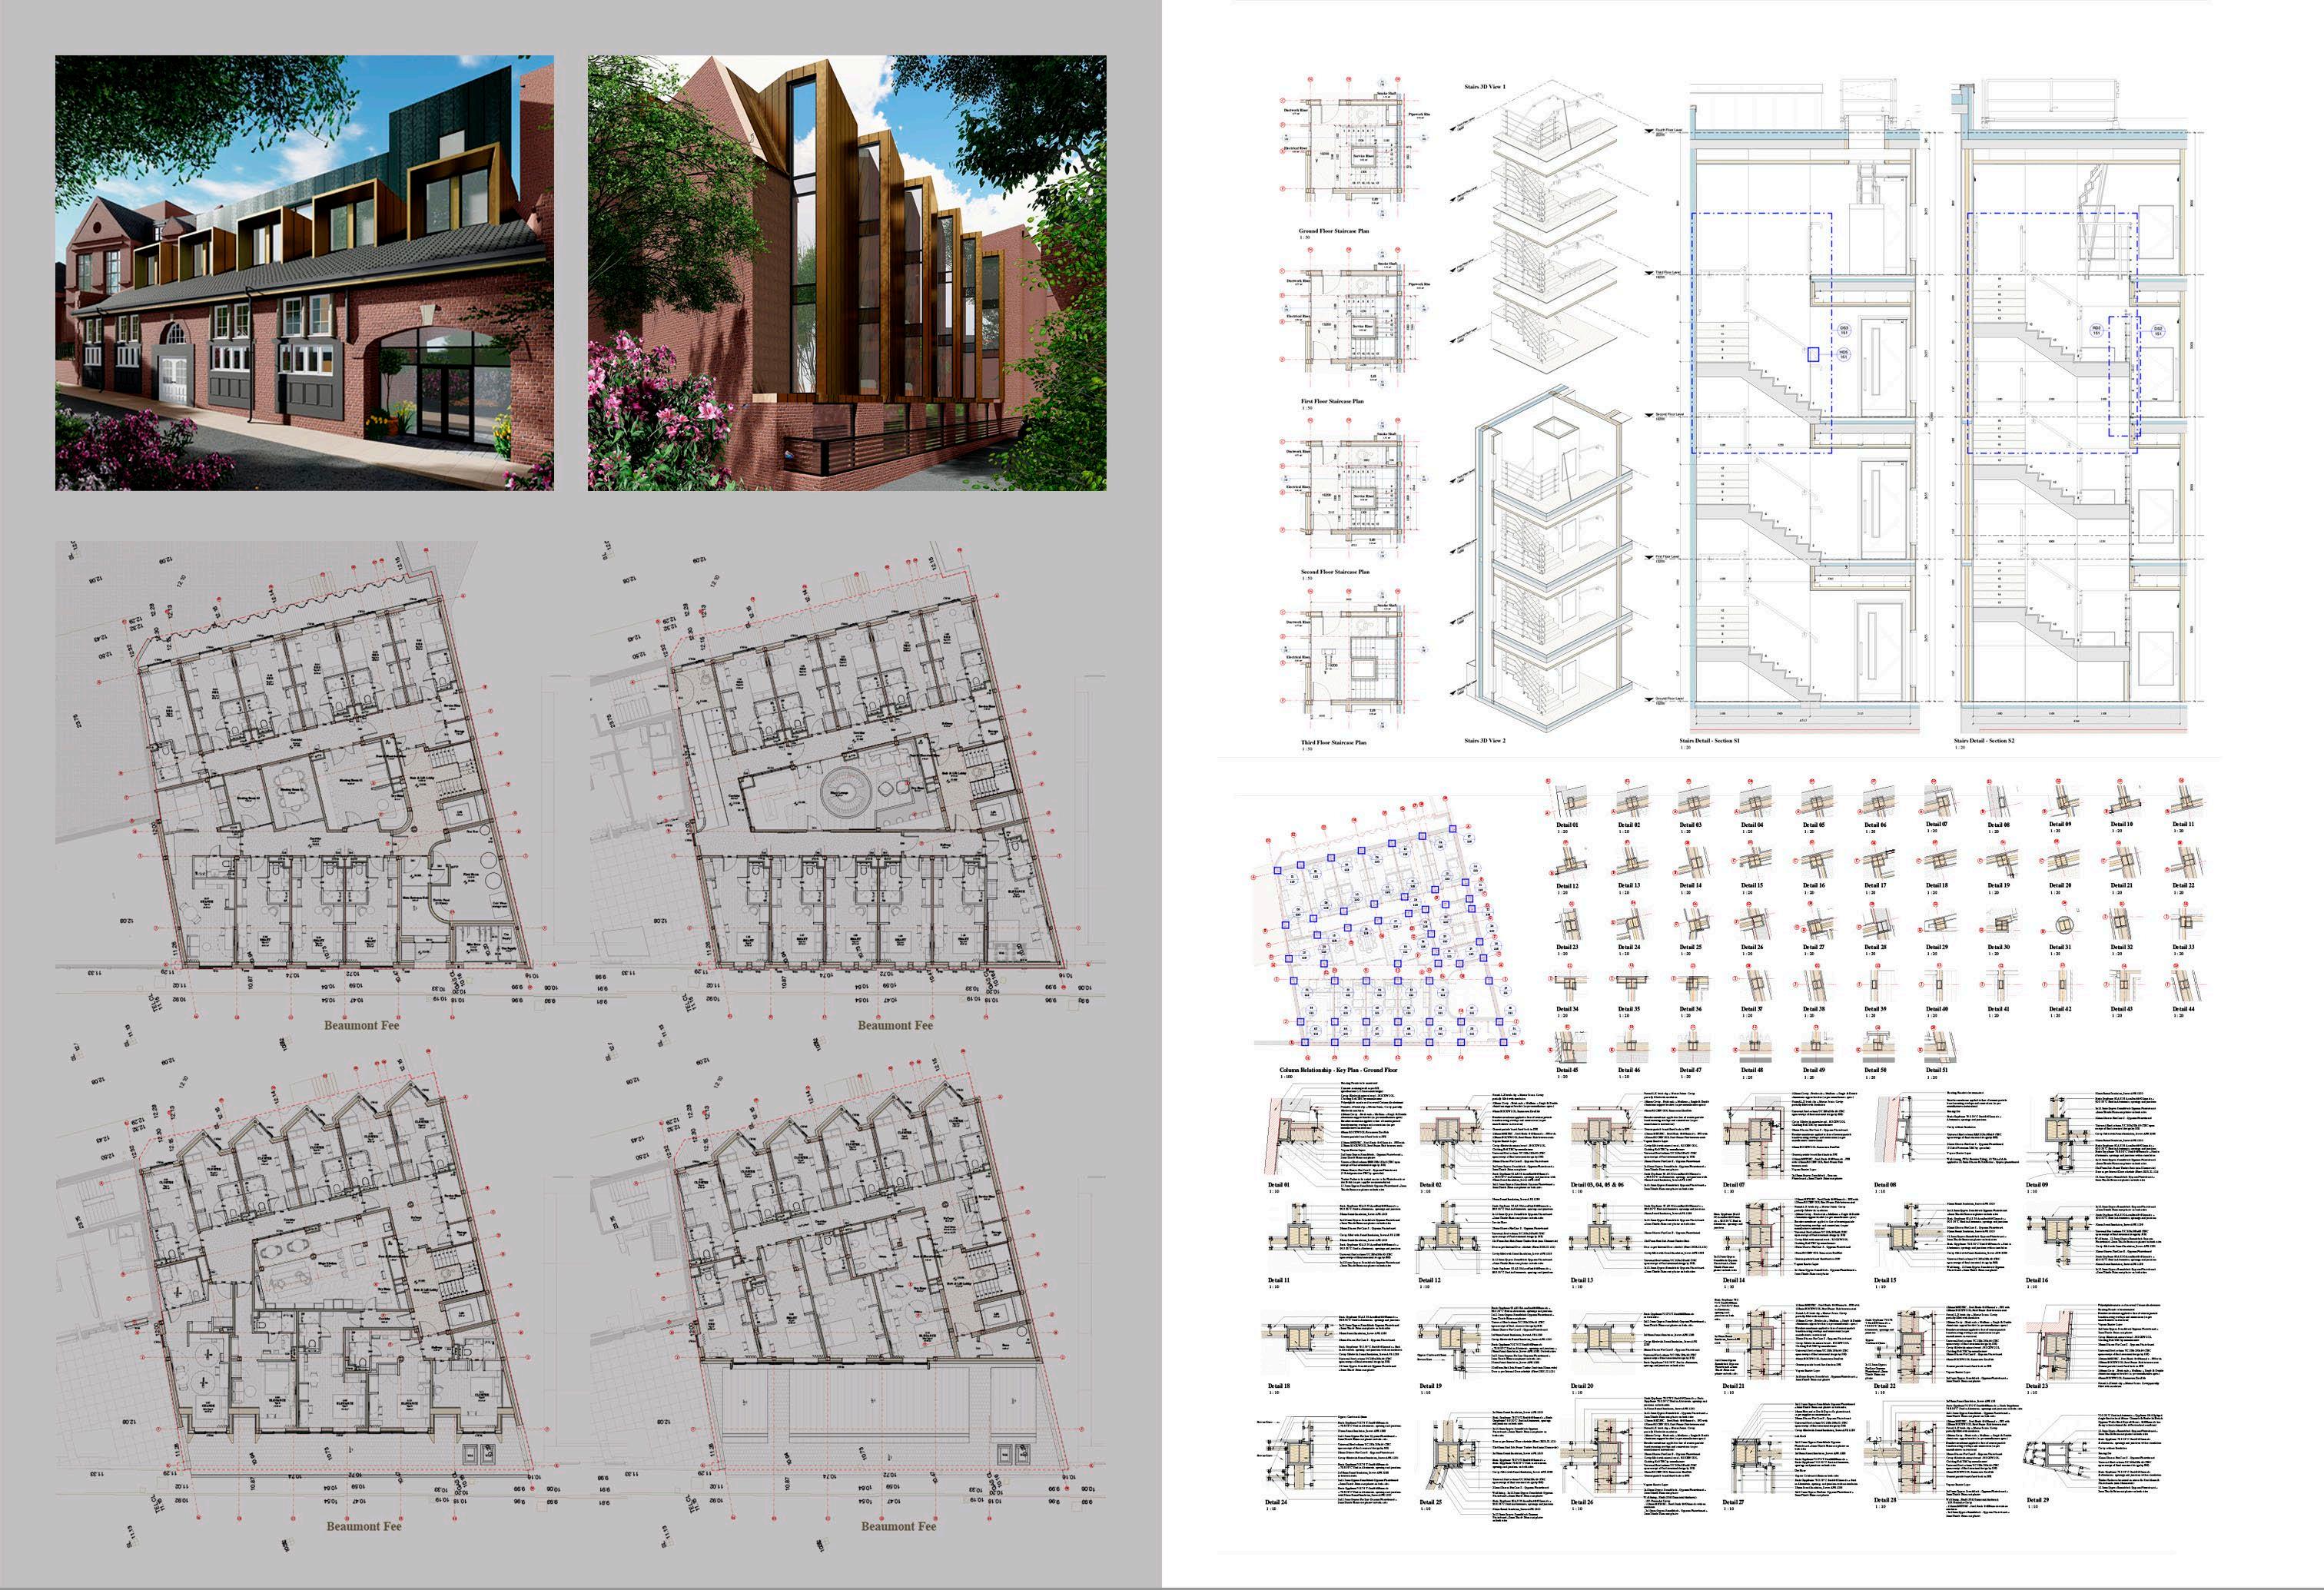
Task: Click the Third Floor Staircase Plan label
Action: tap(1334, 743)
